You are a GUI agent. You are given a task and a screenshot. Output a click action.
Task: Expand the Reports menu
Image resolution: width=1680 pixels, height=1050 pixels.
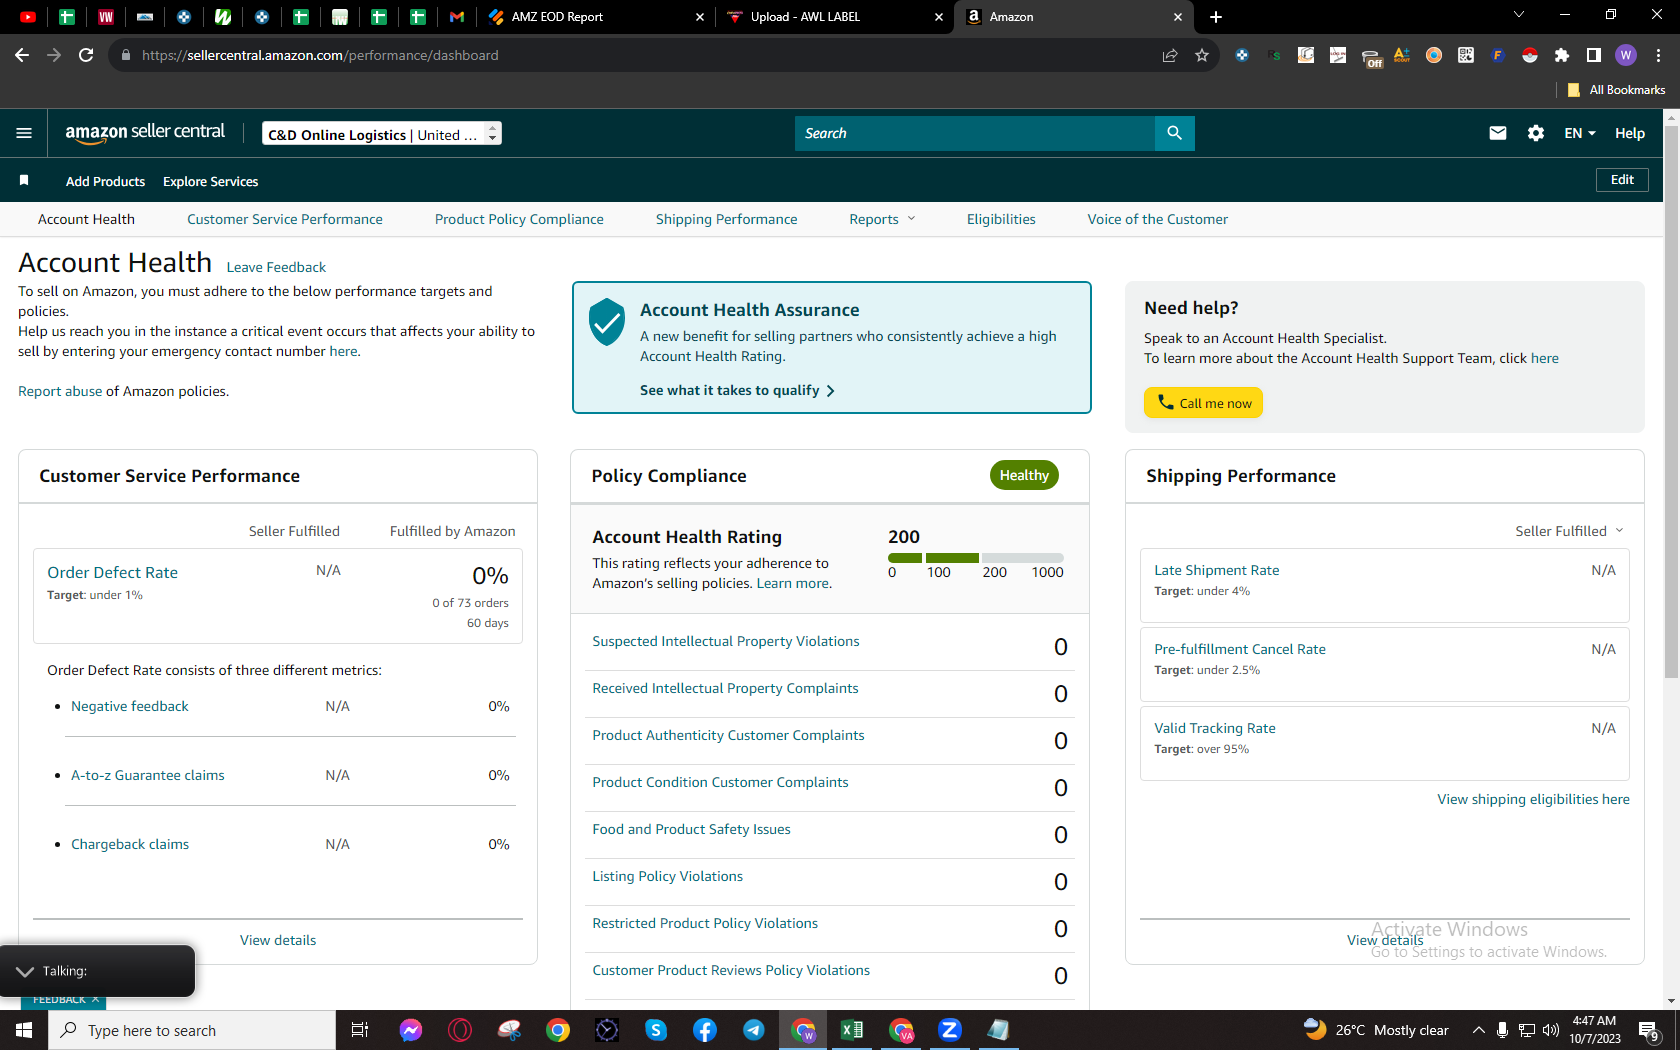pyautogui.click(x=882, y=219)
